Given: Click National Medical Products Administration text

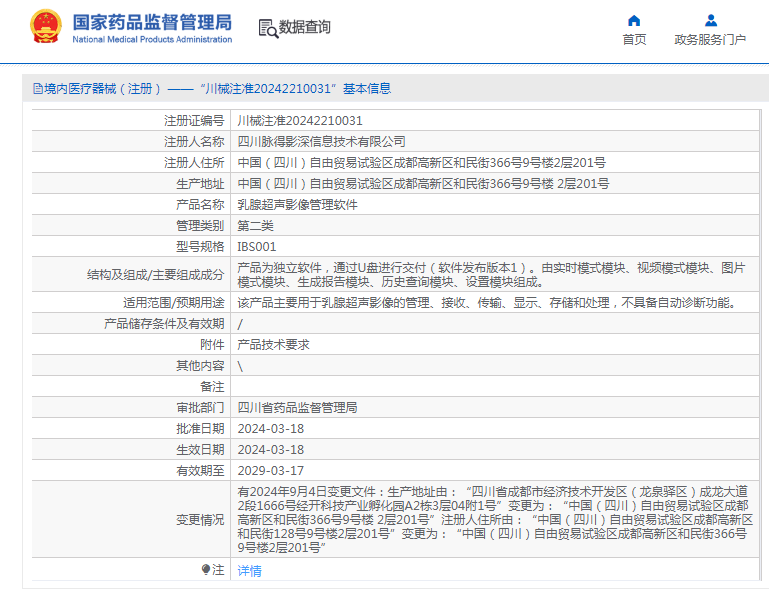Looking at the screenshot, I should click(x=152, y=39).
